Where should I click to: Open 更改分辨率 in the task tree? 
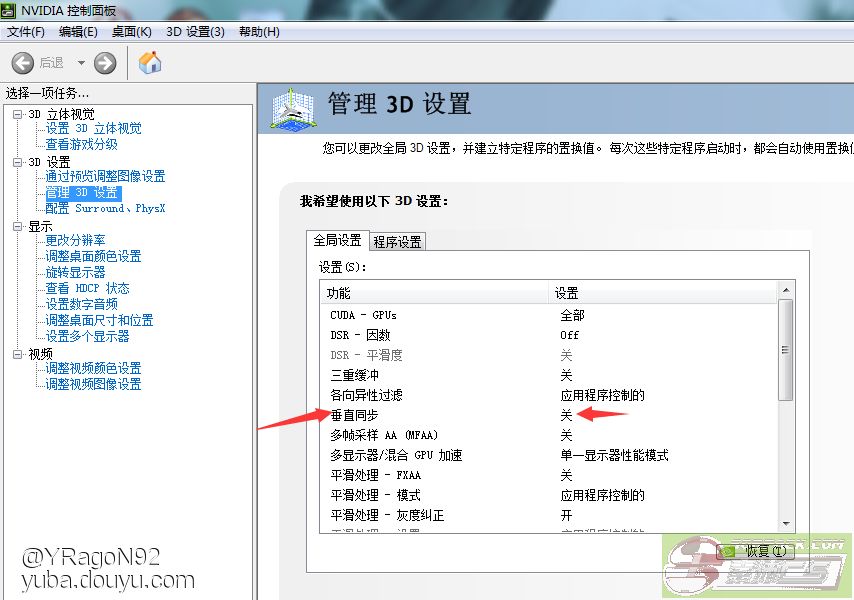click(75, 240)
